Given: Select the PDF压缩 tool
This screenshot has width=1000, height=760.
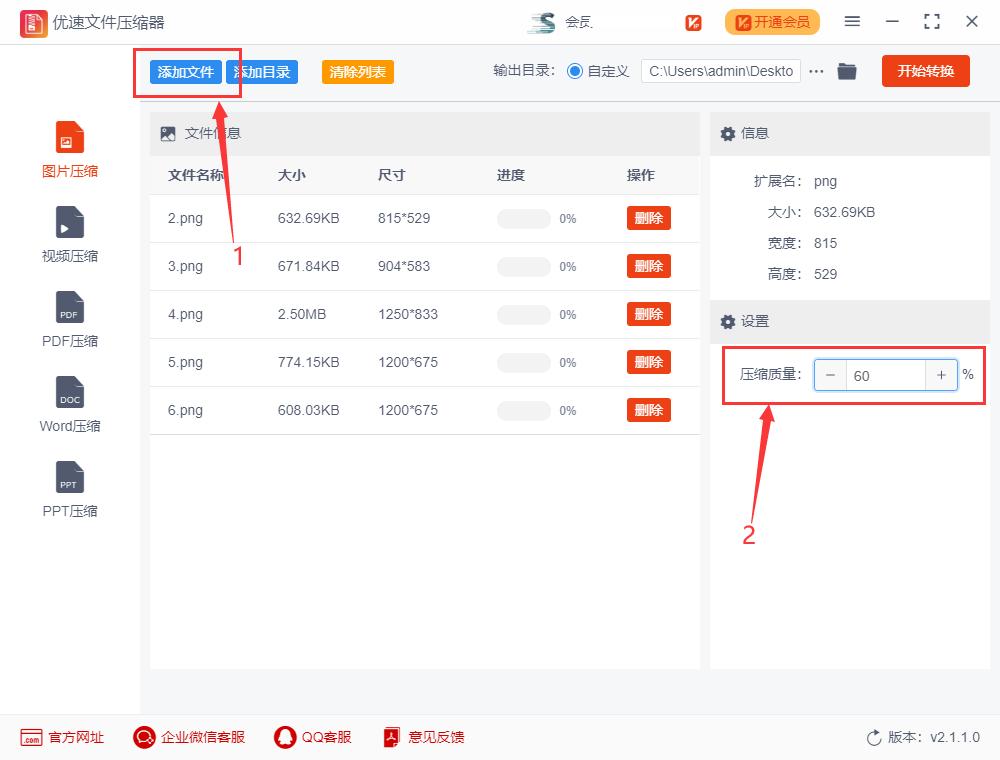Looking at the screenshot, I should 68,318.
